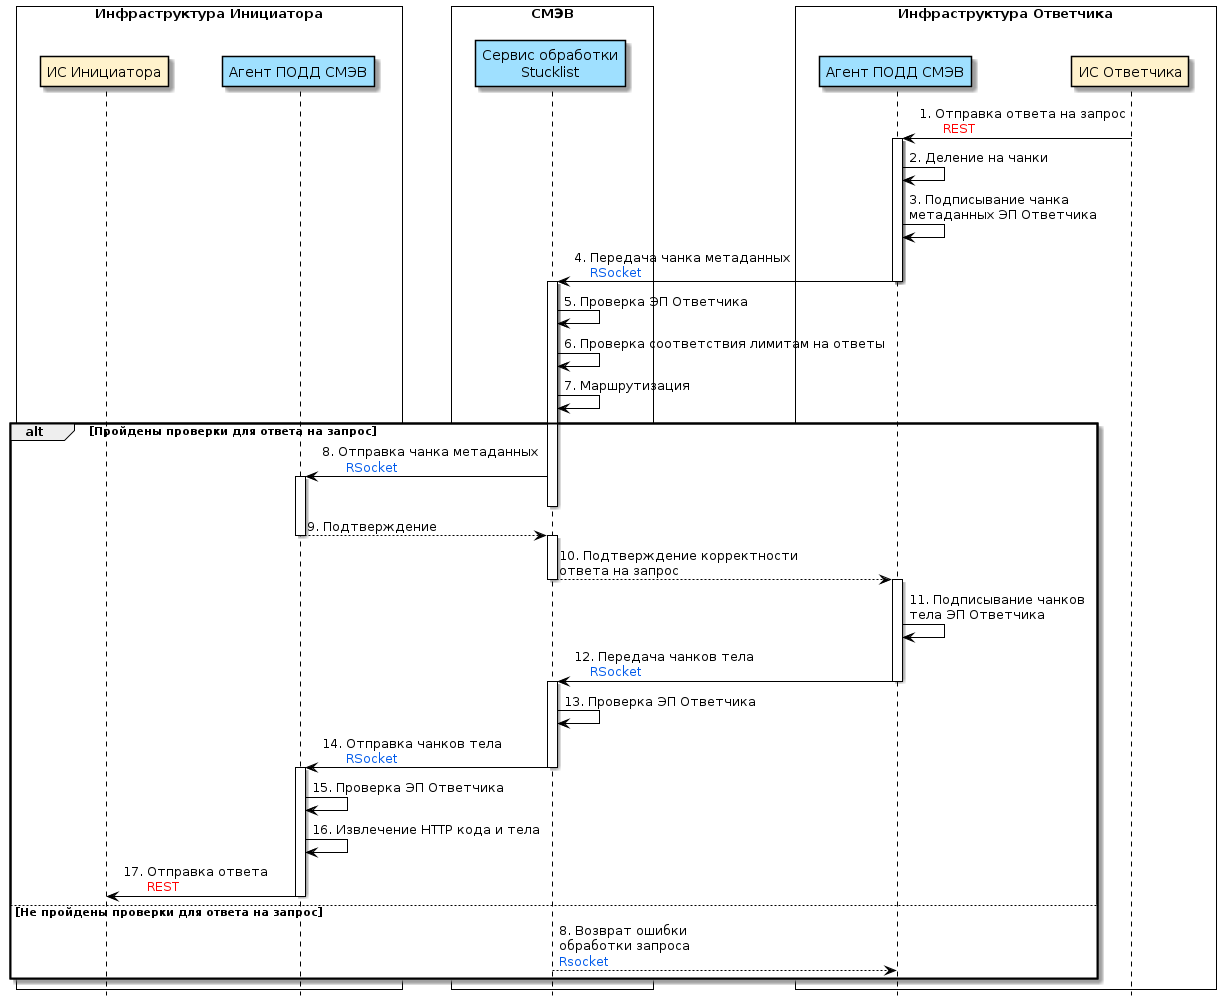The height and width of the screenshot is (1001, 1221).
Task: Click step 9 "Подтверждение" message label
Action: point(372,527)
